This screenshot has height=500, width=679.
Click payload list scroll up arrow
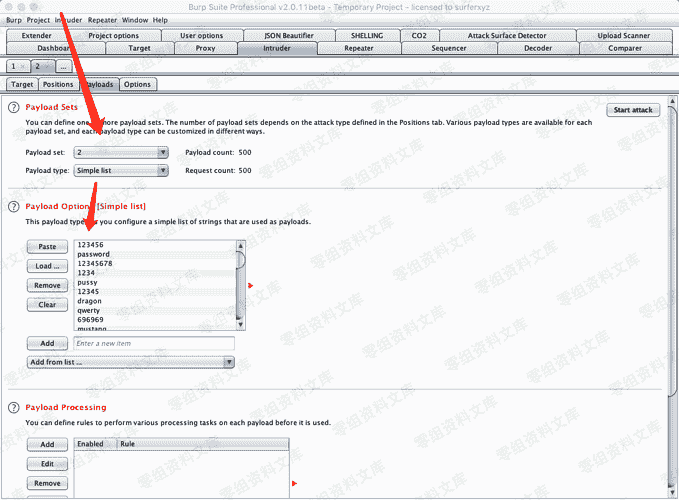click(240, 244)
